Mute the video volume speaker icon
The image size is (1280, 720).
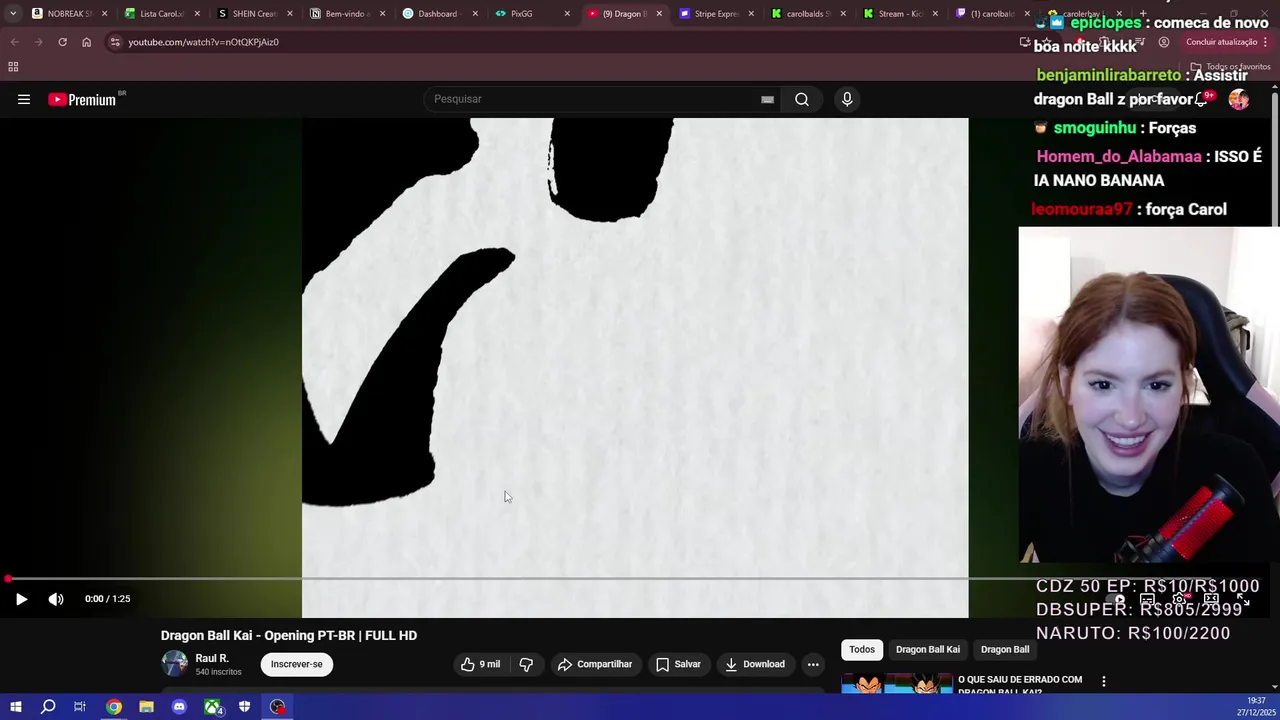click(x=56, y=599)
